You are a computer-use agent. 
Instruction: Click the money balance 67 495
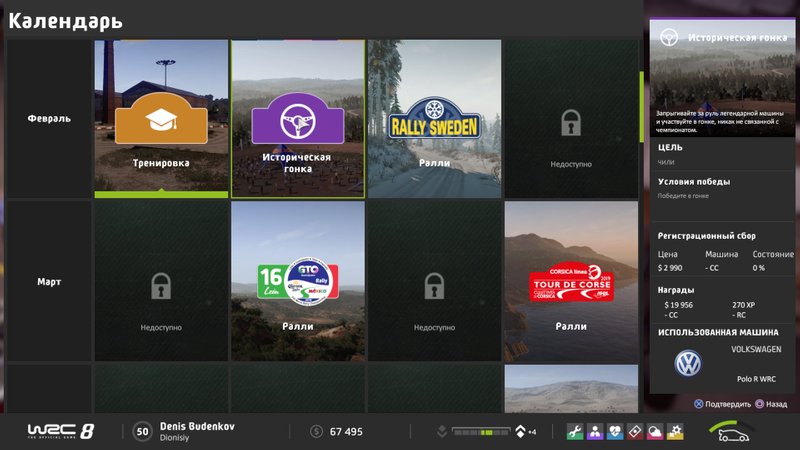[x=346, y=432]
